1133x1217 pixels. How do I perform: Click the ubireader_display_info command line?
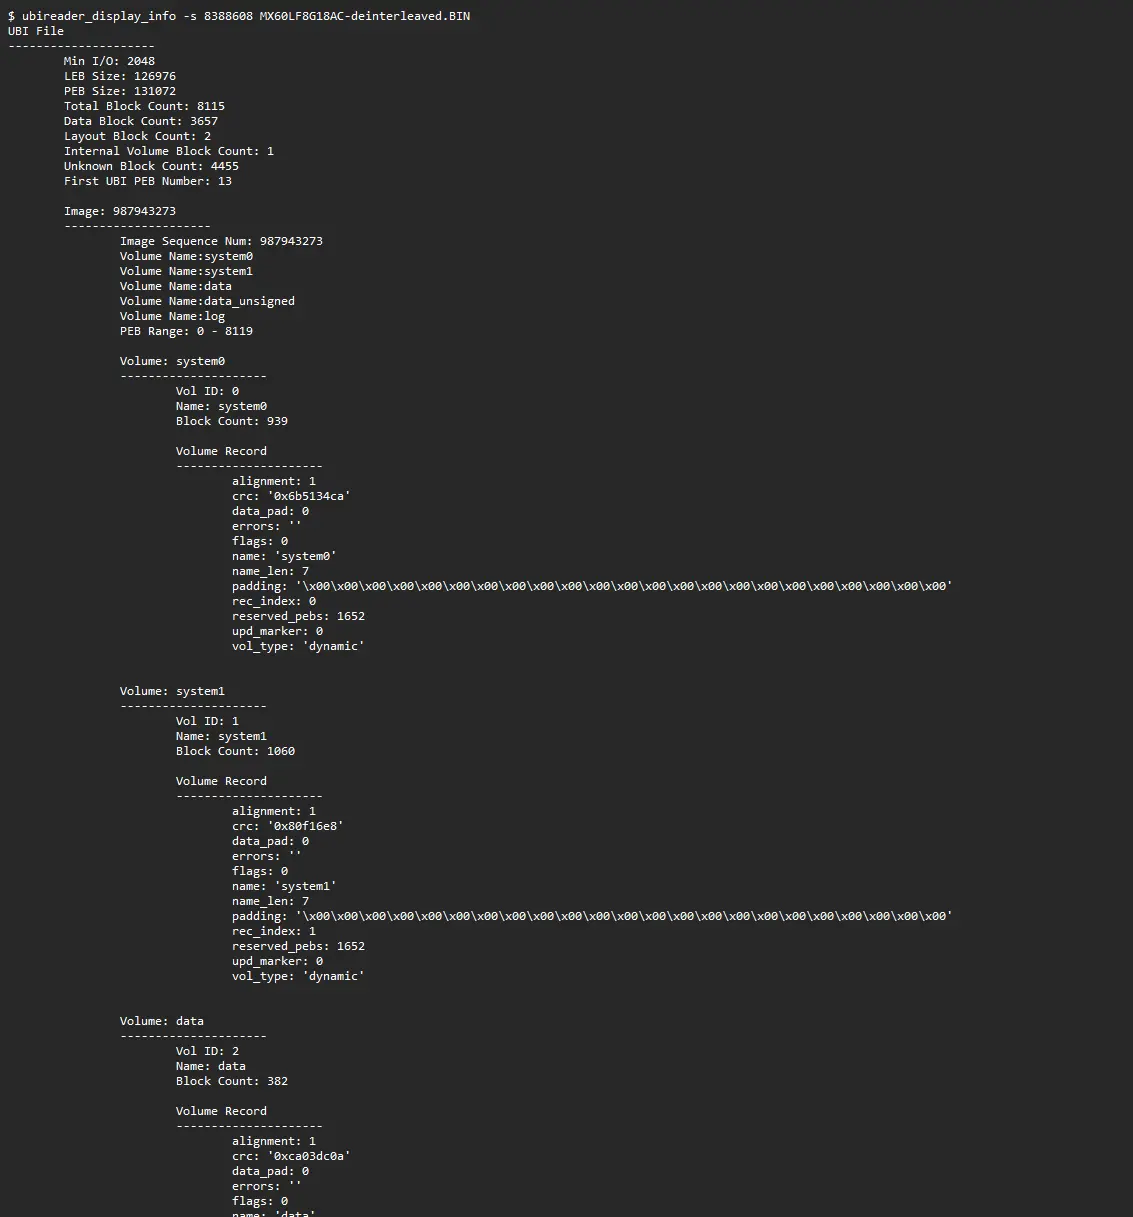(239, 16)
